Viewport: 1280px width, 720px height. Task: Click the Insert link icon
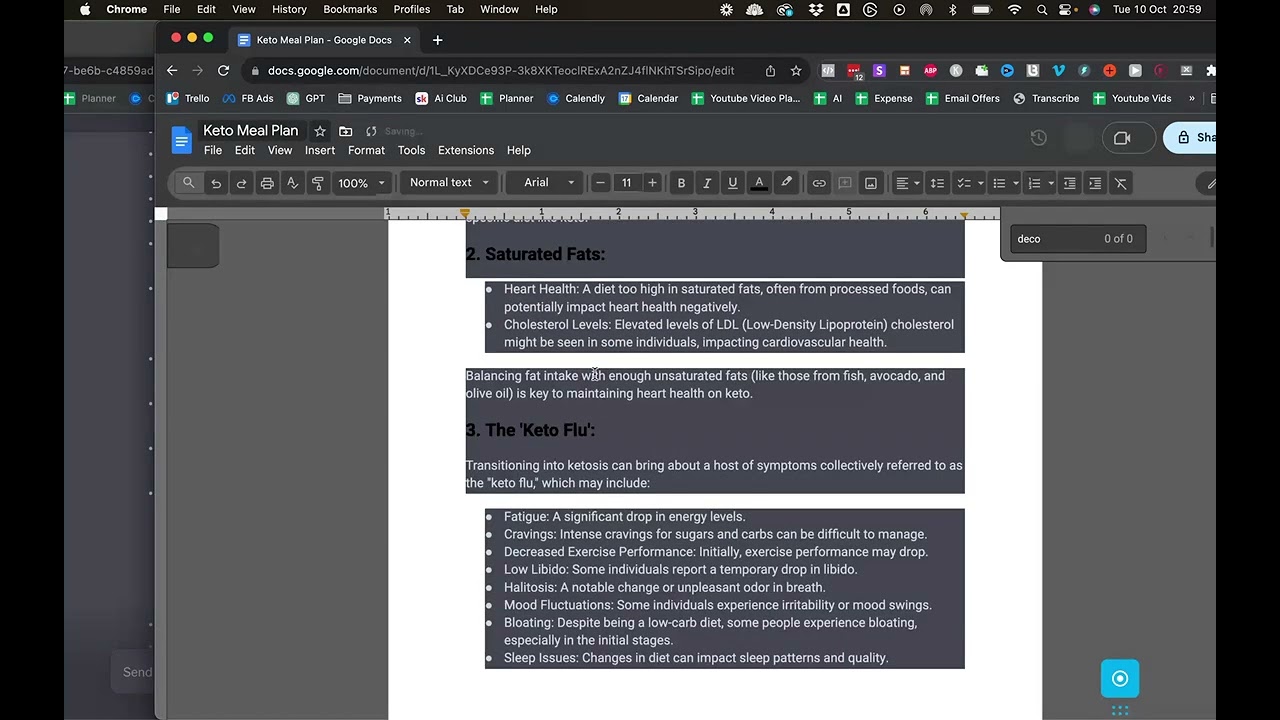819,183
